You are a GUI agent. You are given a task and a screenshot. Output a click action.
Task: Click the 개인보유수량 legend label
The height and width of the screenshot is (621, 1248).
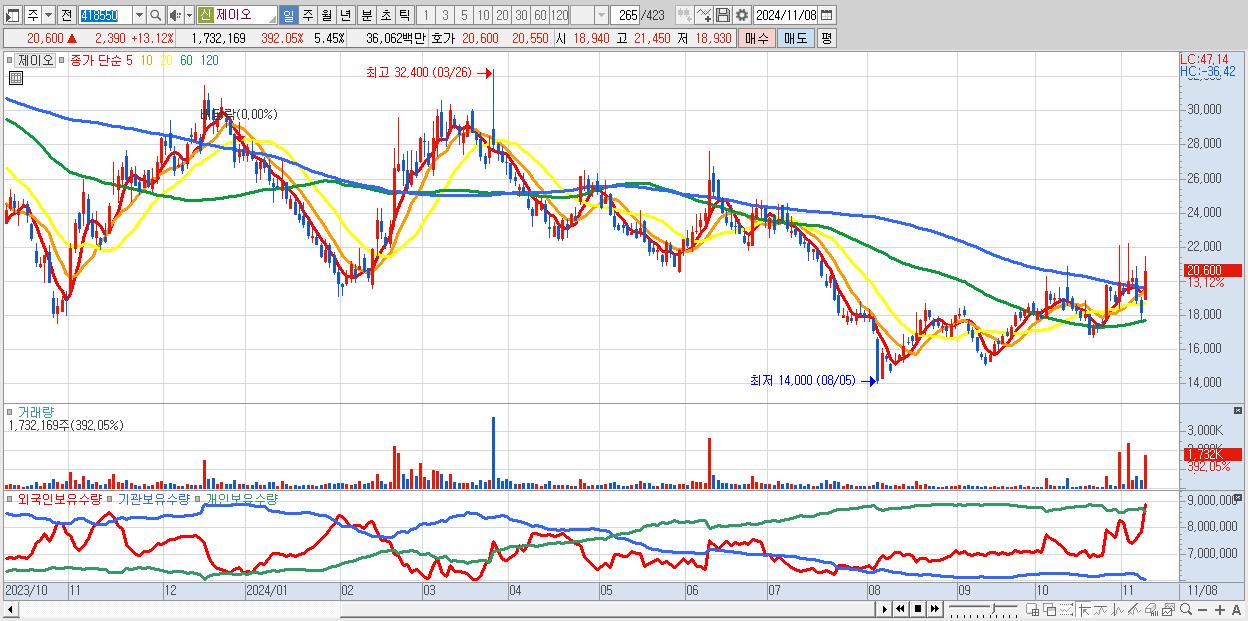(241, 498)
